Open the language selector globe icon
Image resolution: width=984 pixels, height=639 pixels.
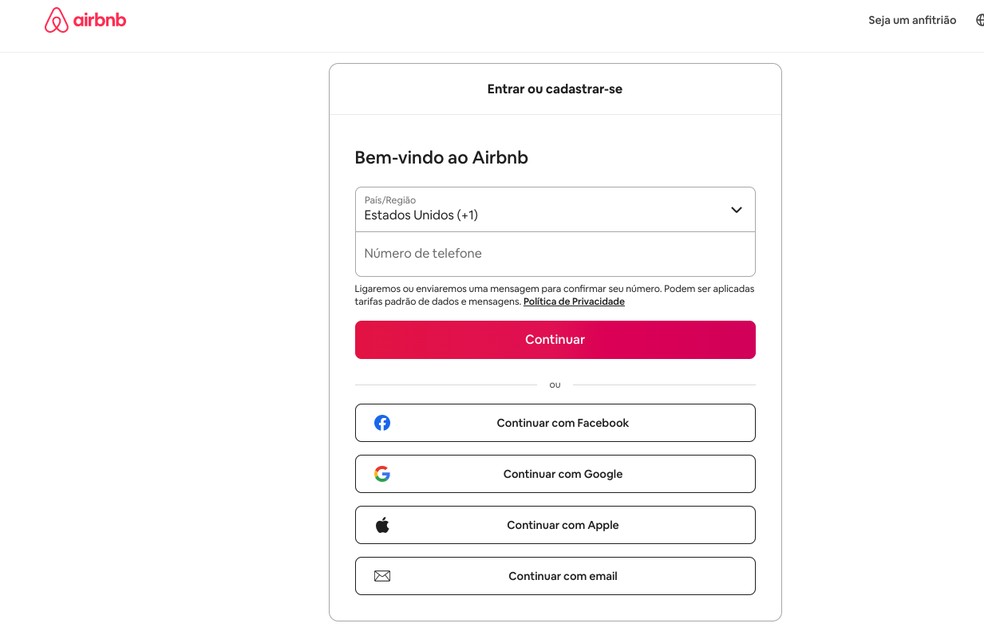click(x=978, y=19)
